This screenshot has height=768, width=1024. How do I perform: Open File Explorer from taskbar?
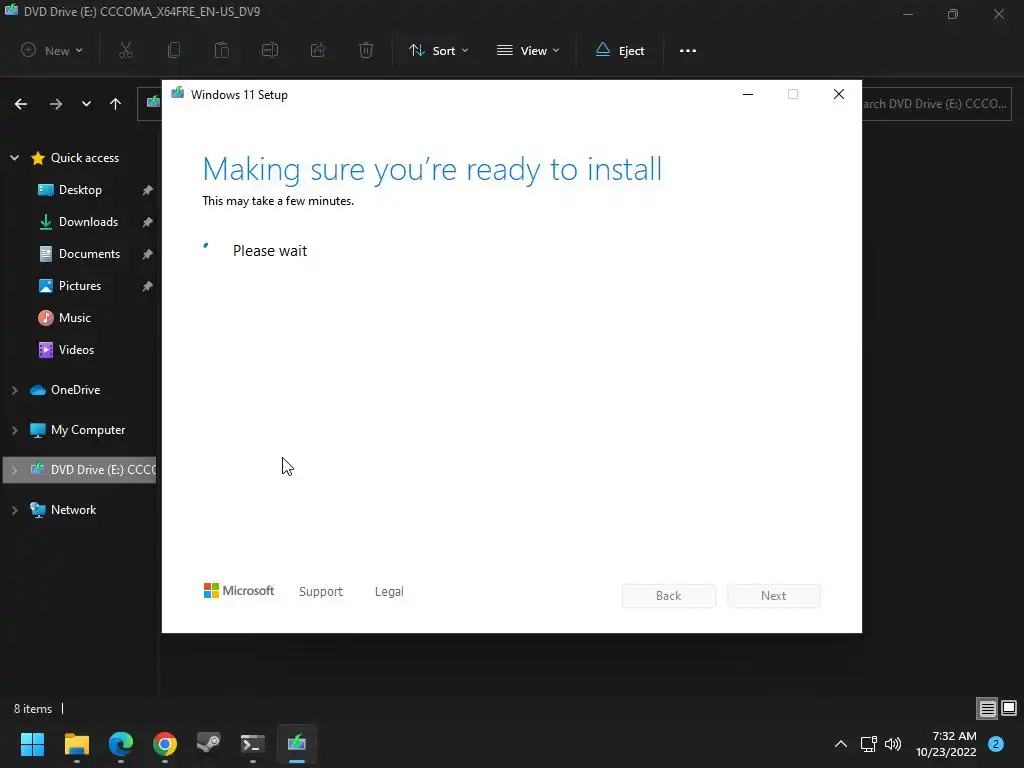[x=76, y=744]
